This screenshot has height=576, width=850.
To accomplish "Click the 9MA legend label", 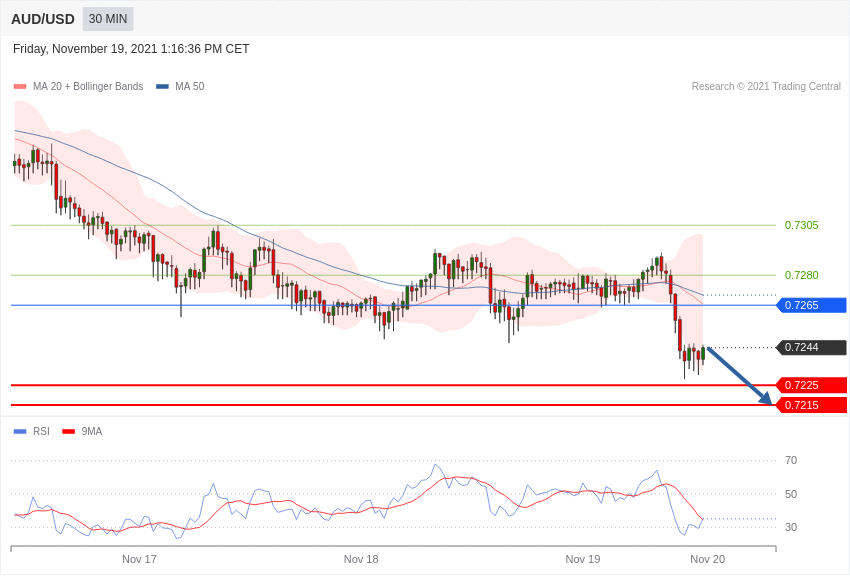I will click(x=92, y=431).
